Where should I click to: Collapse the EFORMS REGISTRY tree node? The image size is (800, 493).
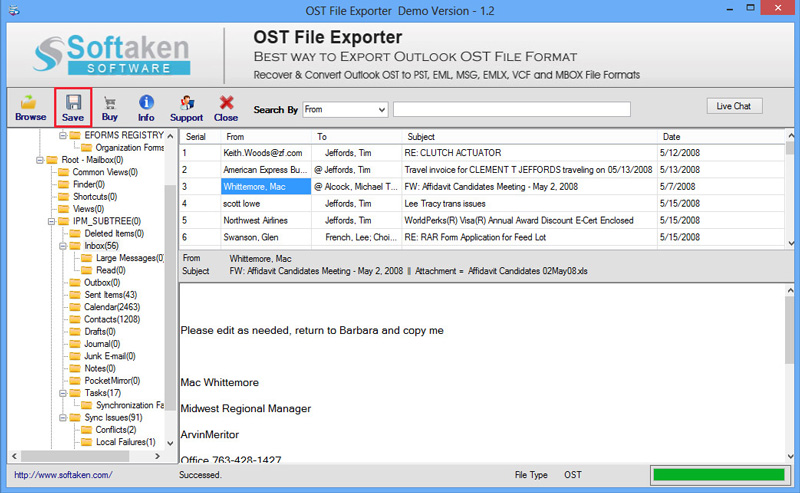(63, 135)
